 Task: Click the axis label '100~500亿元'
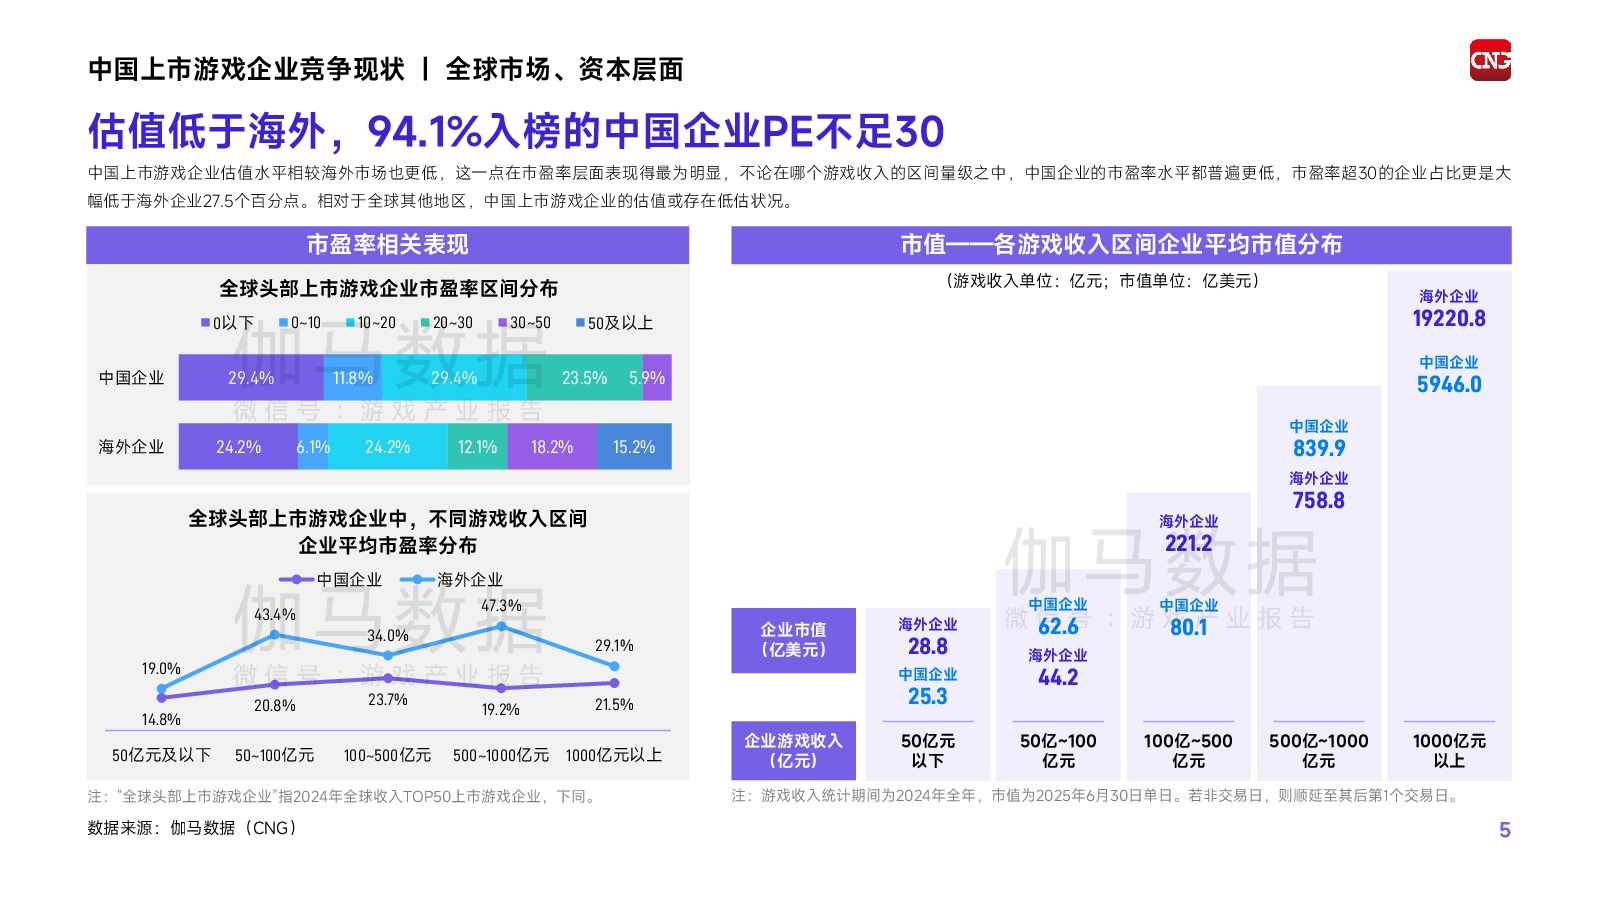[388, 756]
